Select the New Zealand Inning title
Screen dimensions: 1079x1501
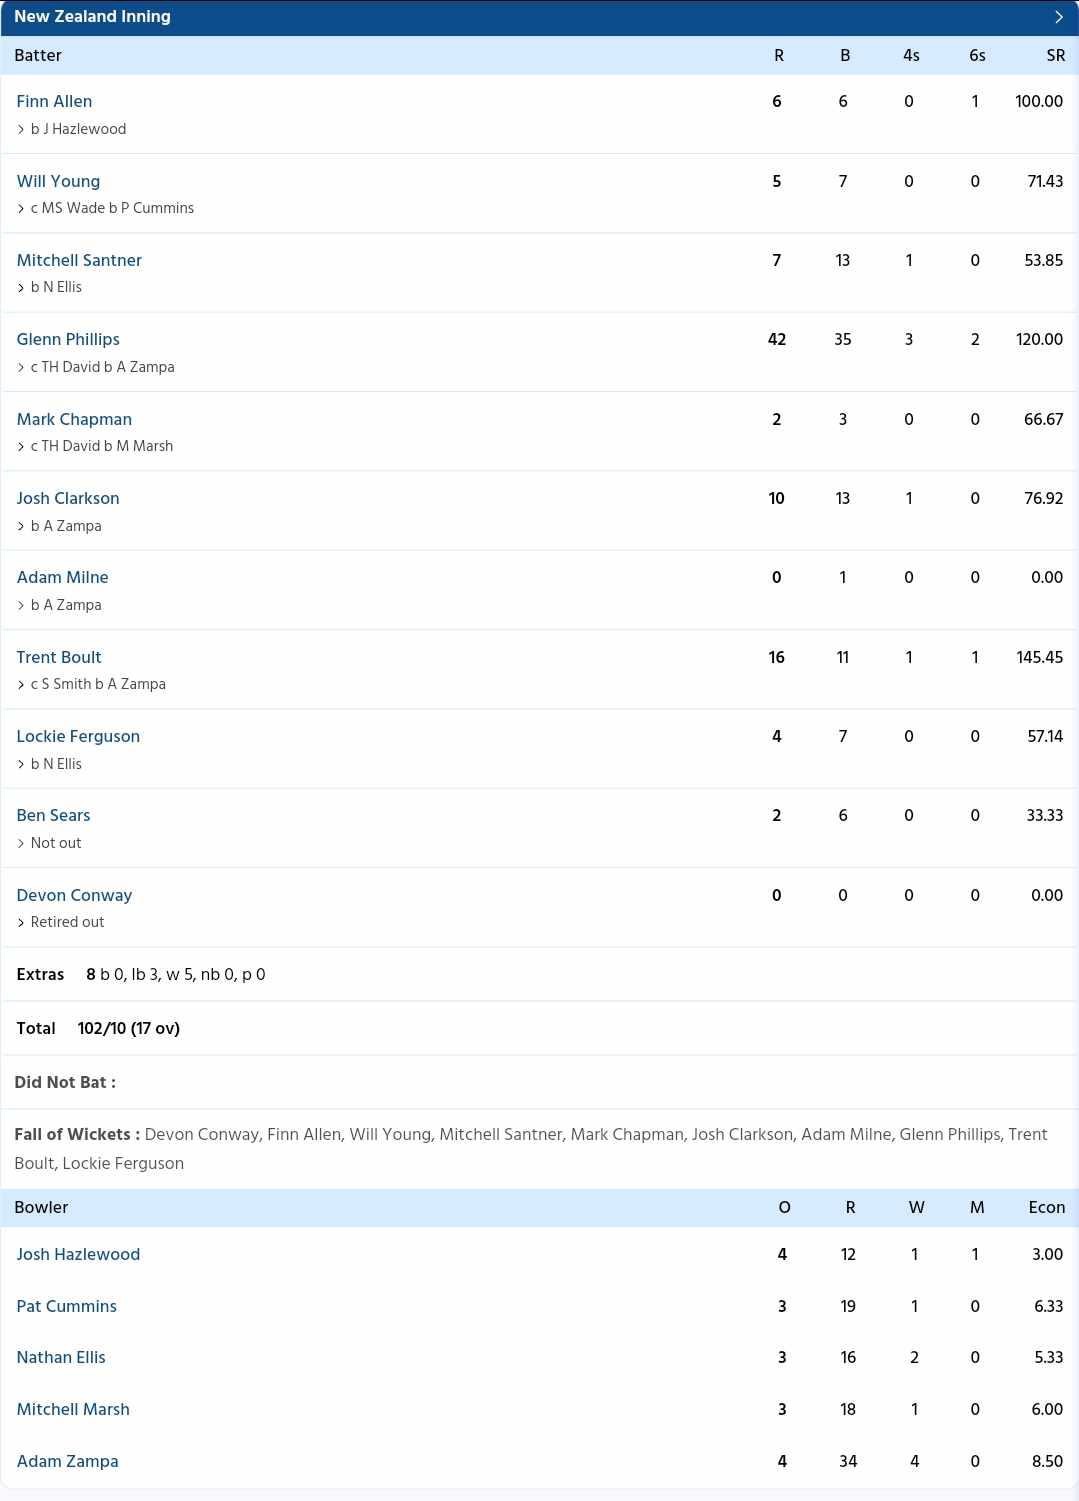click(x=92, y=17)
